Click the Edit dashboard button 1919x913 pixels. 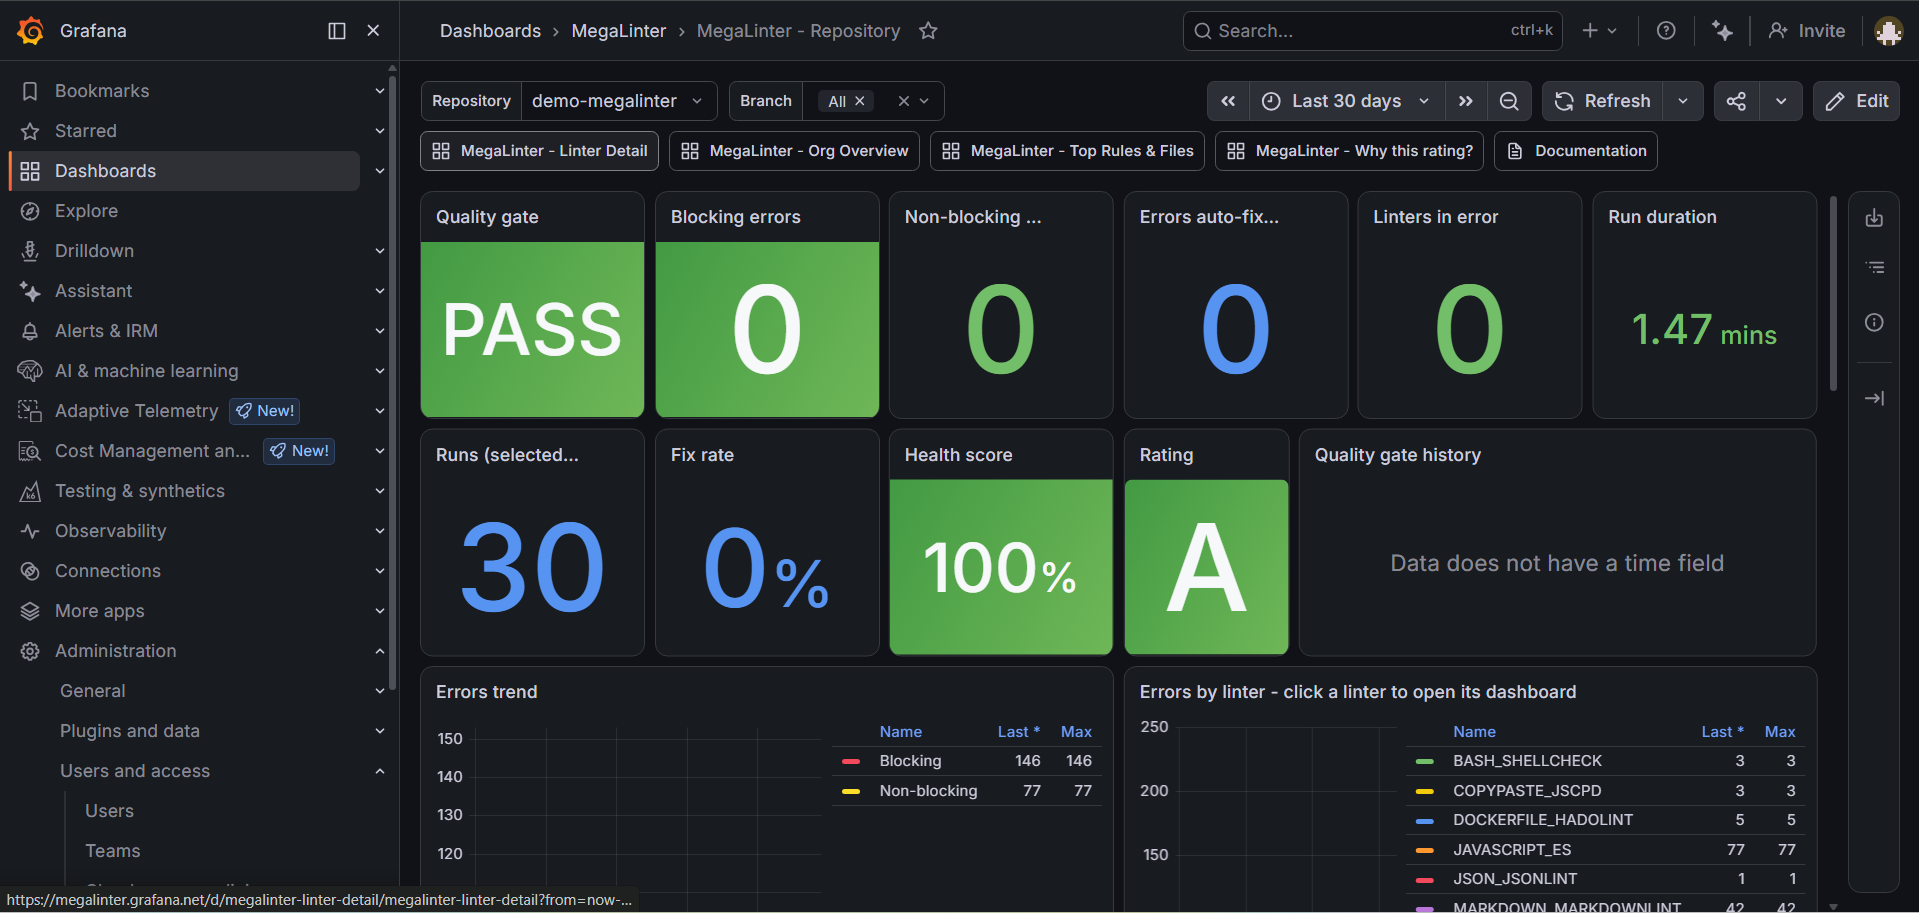point(1857,101)
